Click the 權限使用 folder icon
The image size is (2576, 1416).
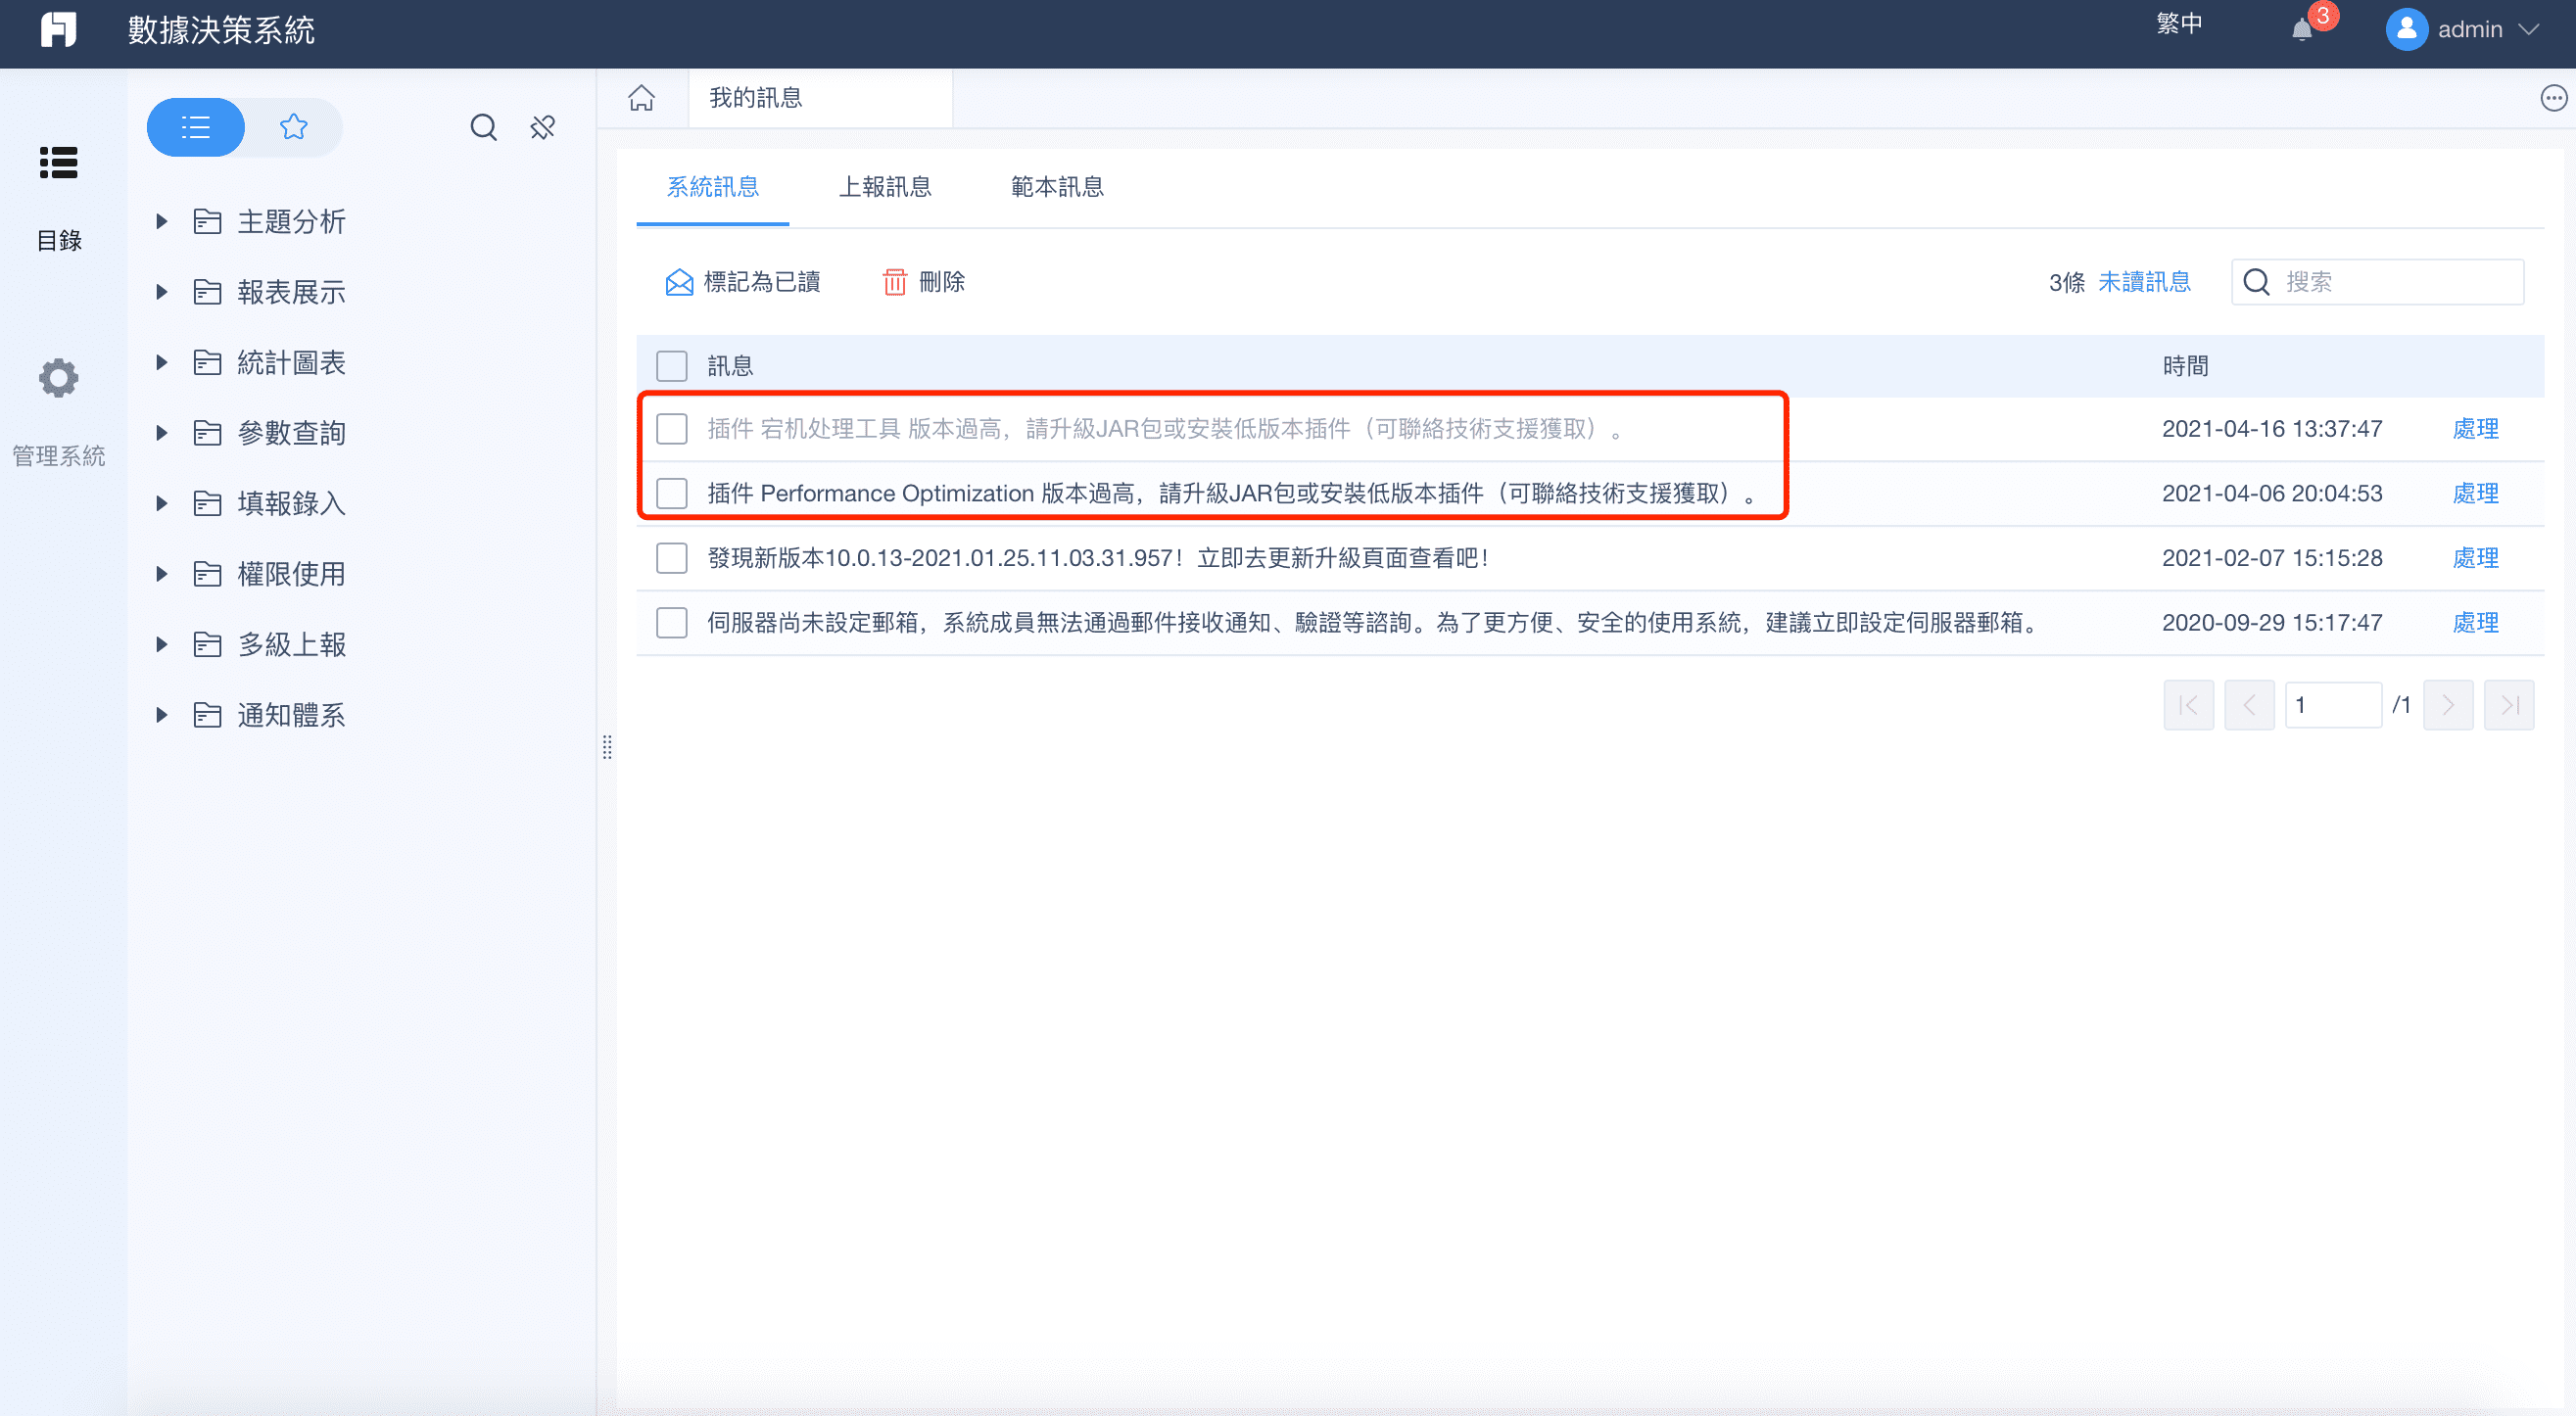[x=207, y=574]
